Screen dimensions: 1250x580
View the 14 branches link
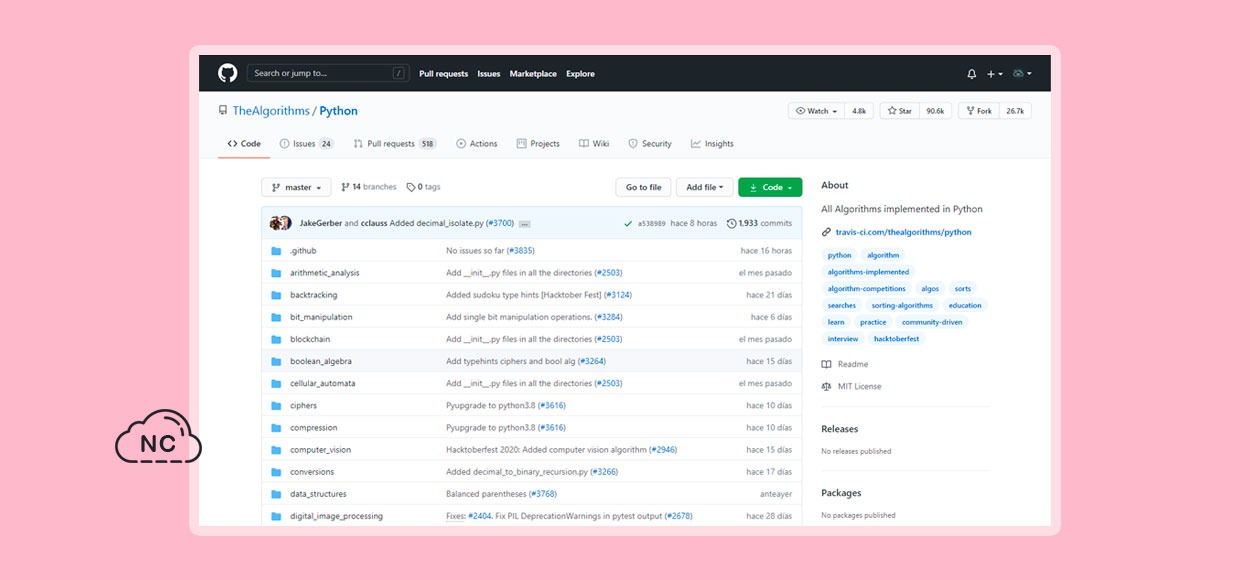click(369, 187)
